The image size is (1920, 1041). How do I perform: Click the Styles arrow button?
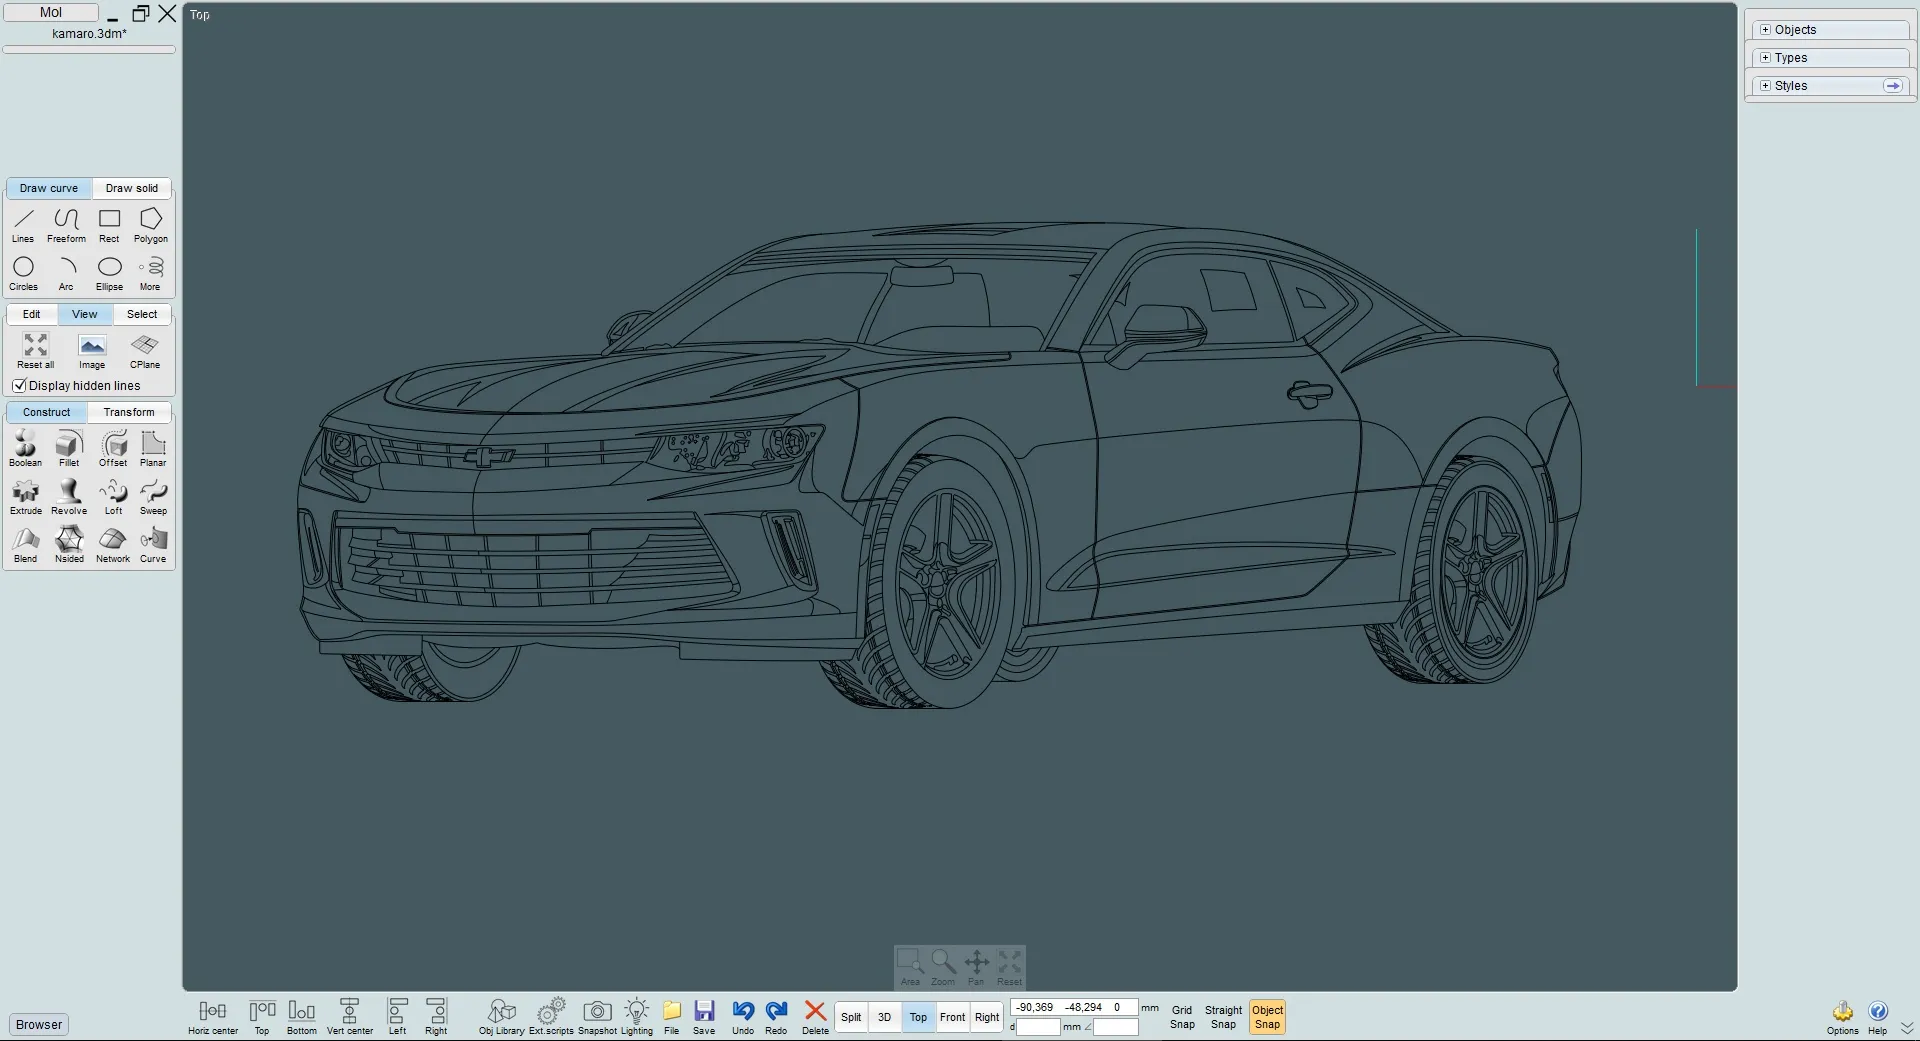[1893, 86]
